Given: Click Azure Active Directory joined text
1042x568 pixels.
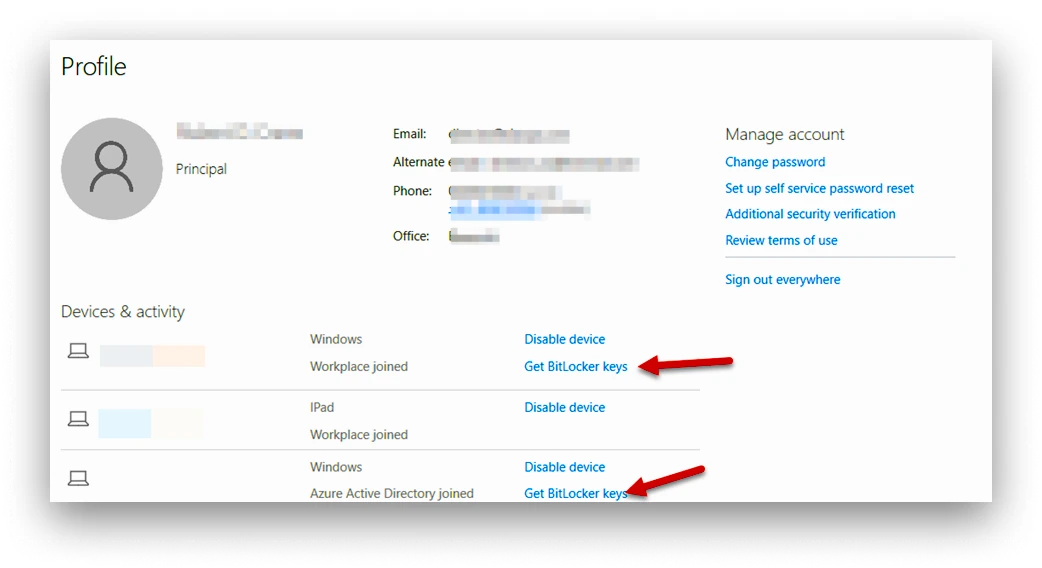Looking at the screenshot, I should click(391, 494).
